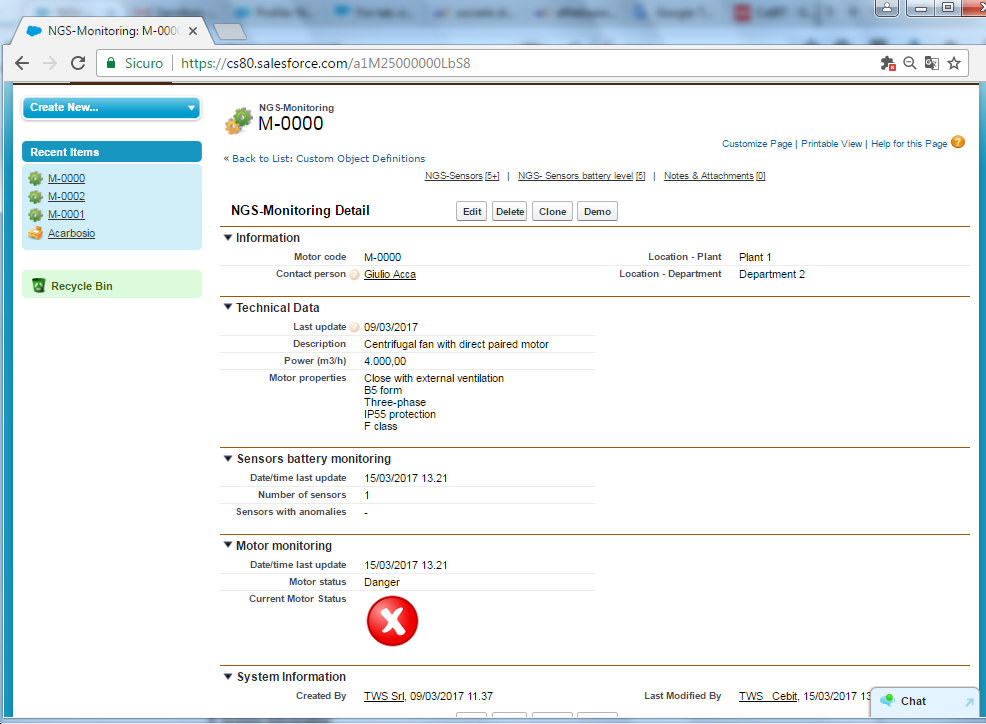
Task: Open Help for this Page link
Action: pyautogui.click(x=909, y=144)
